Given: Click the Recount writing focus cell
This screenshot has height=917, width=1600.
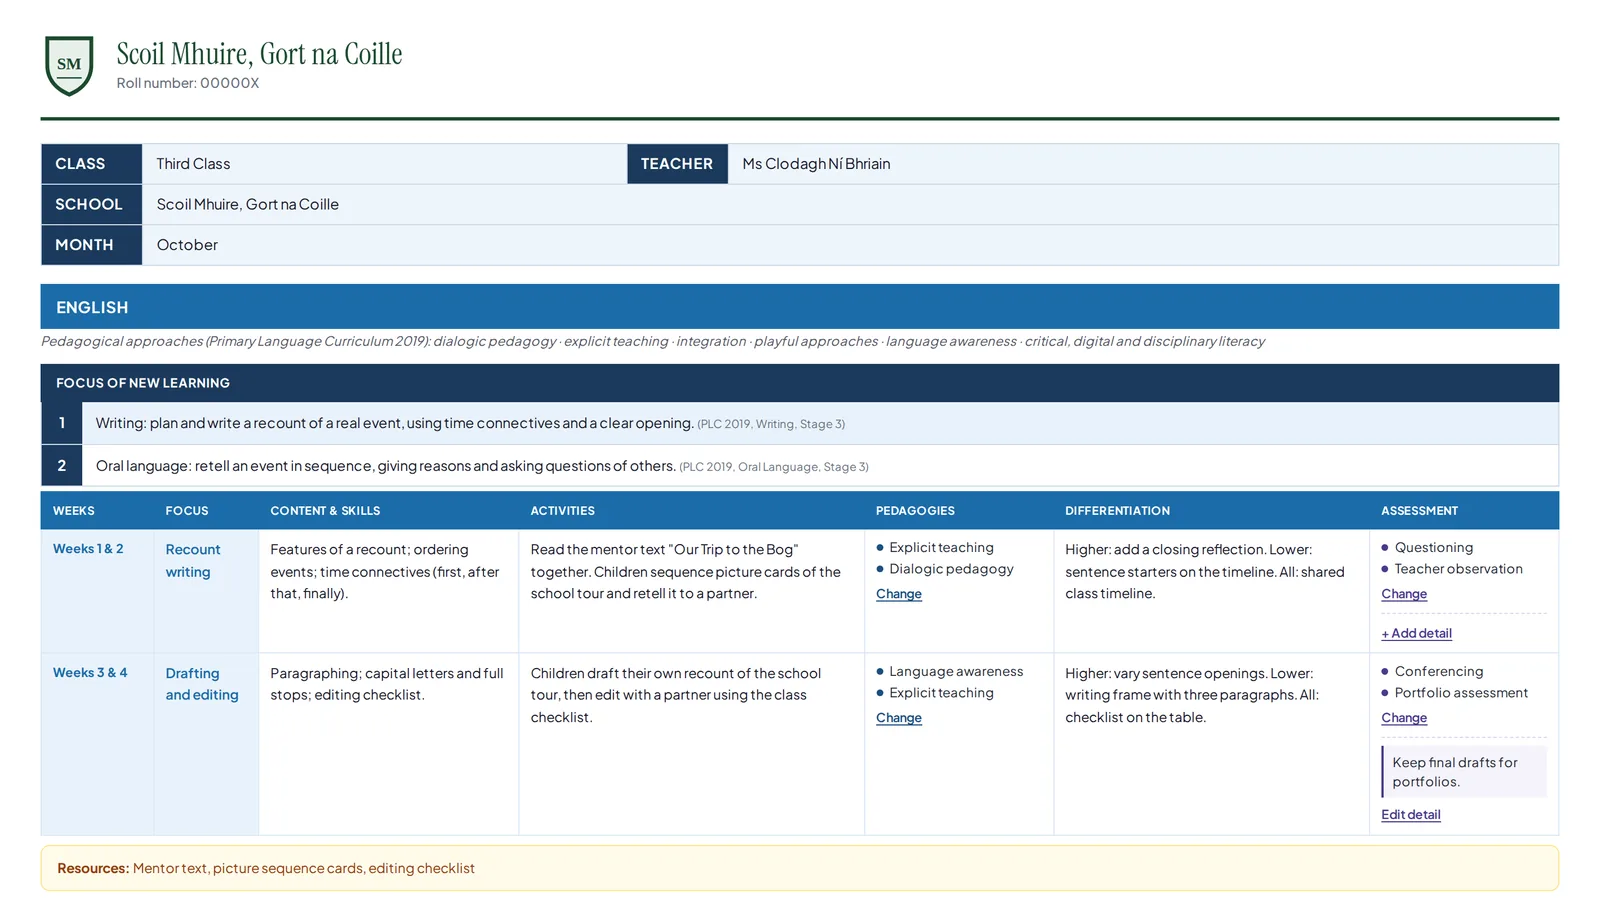Looking at the screenshot, I should (x=206, y=591).
